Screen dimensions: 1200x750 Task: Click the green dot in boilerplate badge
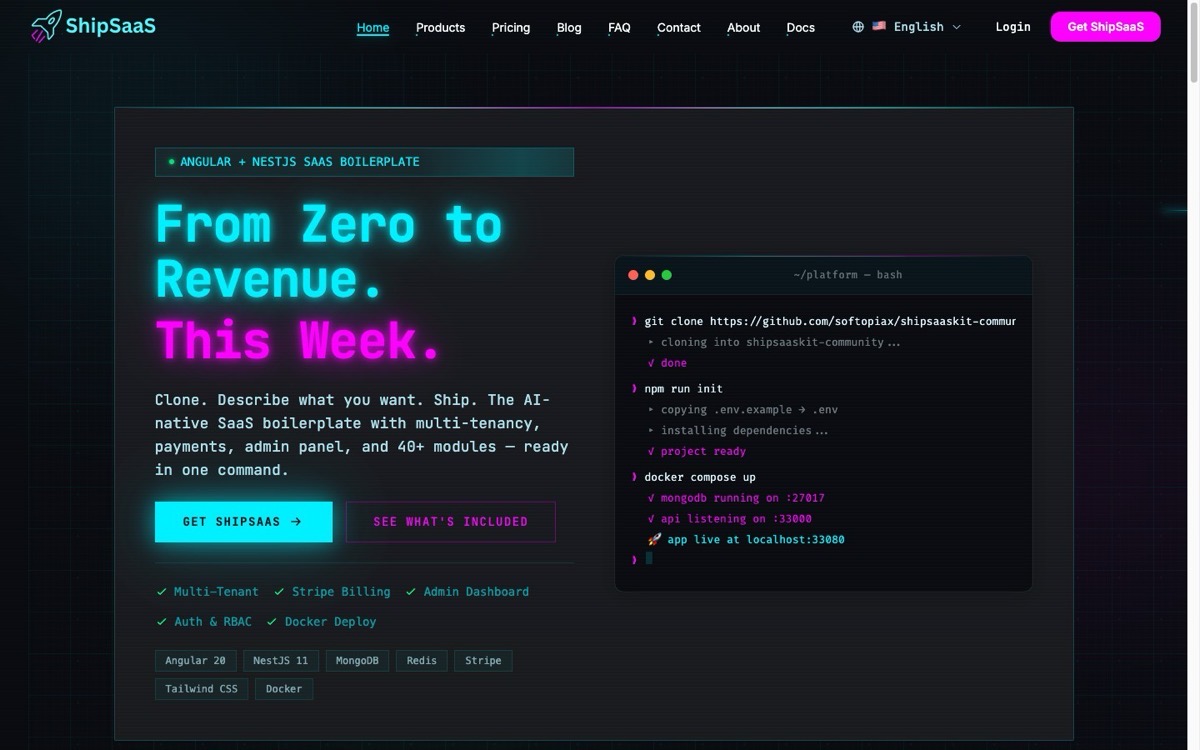[x=171, y=162]
